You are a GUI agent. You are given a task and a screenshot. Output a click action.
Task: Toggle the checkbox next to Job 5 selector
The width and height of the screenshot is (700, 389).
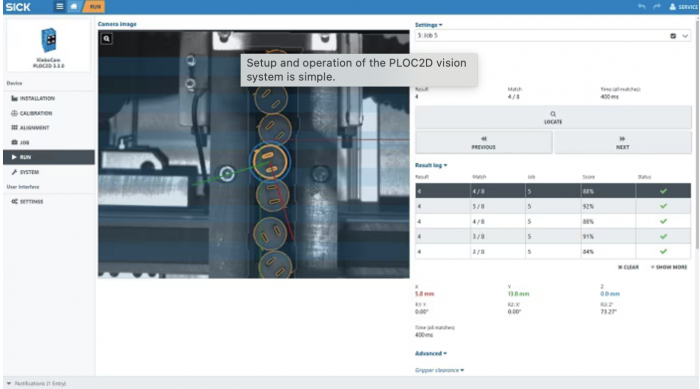tap(673, 36)
